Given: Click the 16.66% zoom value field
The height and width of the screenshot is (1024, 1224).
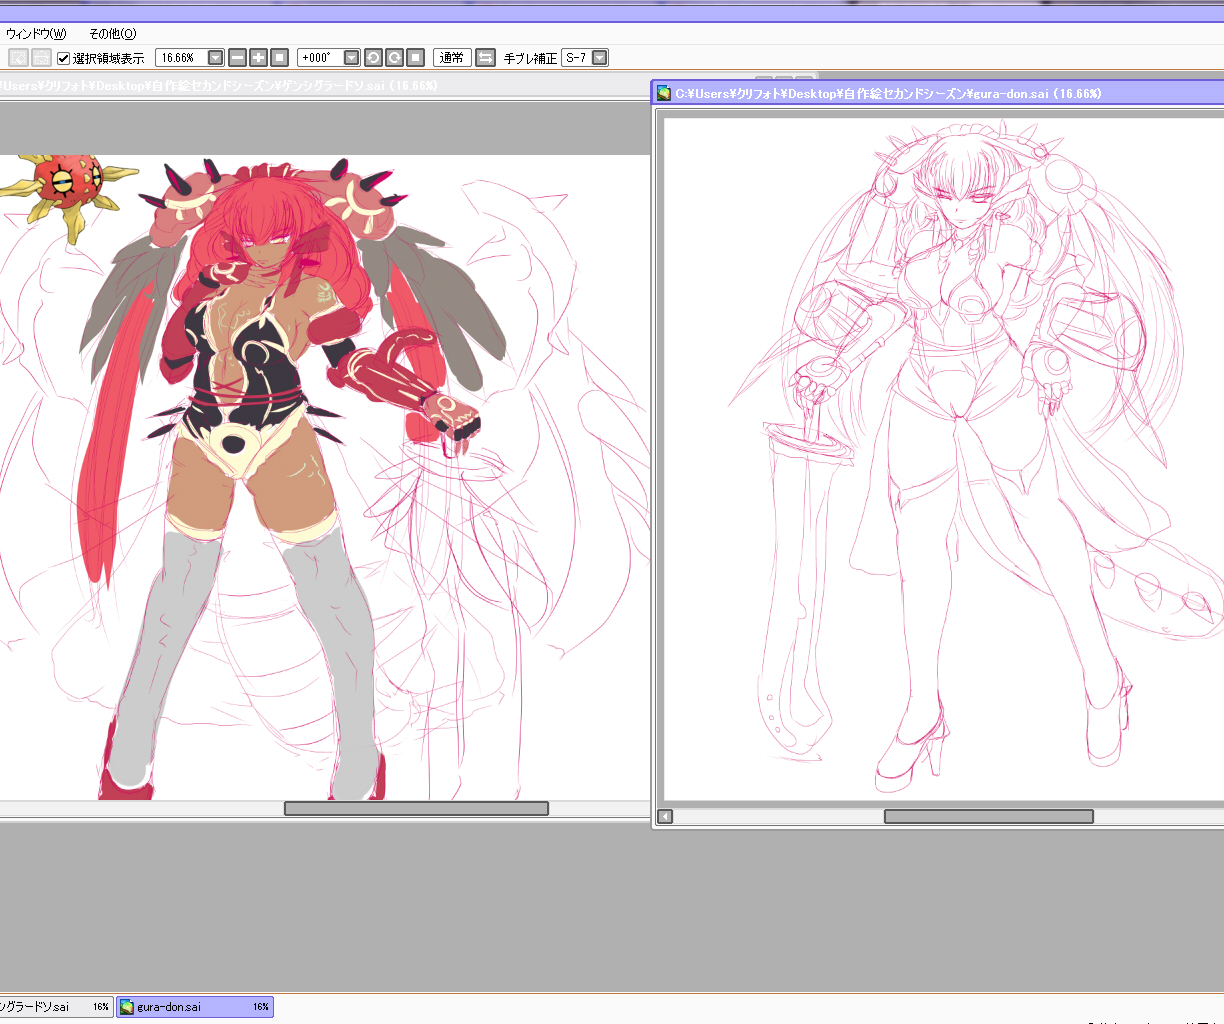Looking at the screenshot, I should (x=180, y=58).
